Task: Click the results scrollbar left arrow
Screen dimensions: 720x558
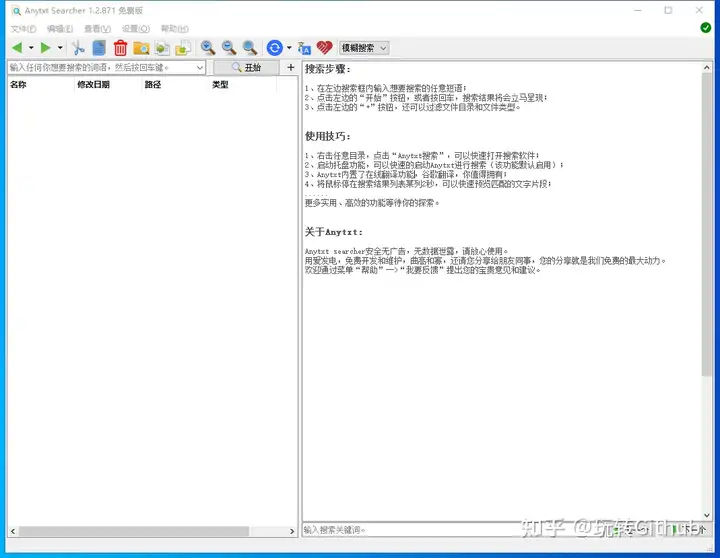Action: tap(13, 531)
